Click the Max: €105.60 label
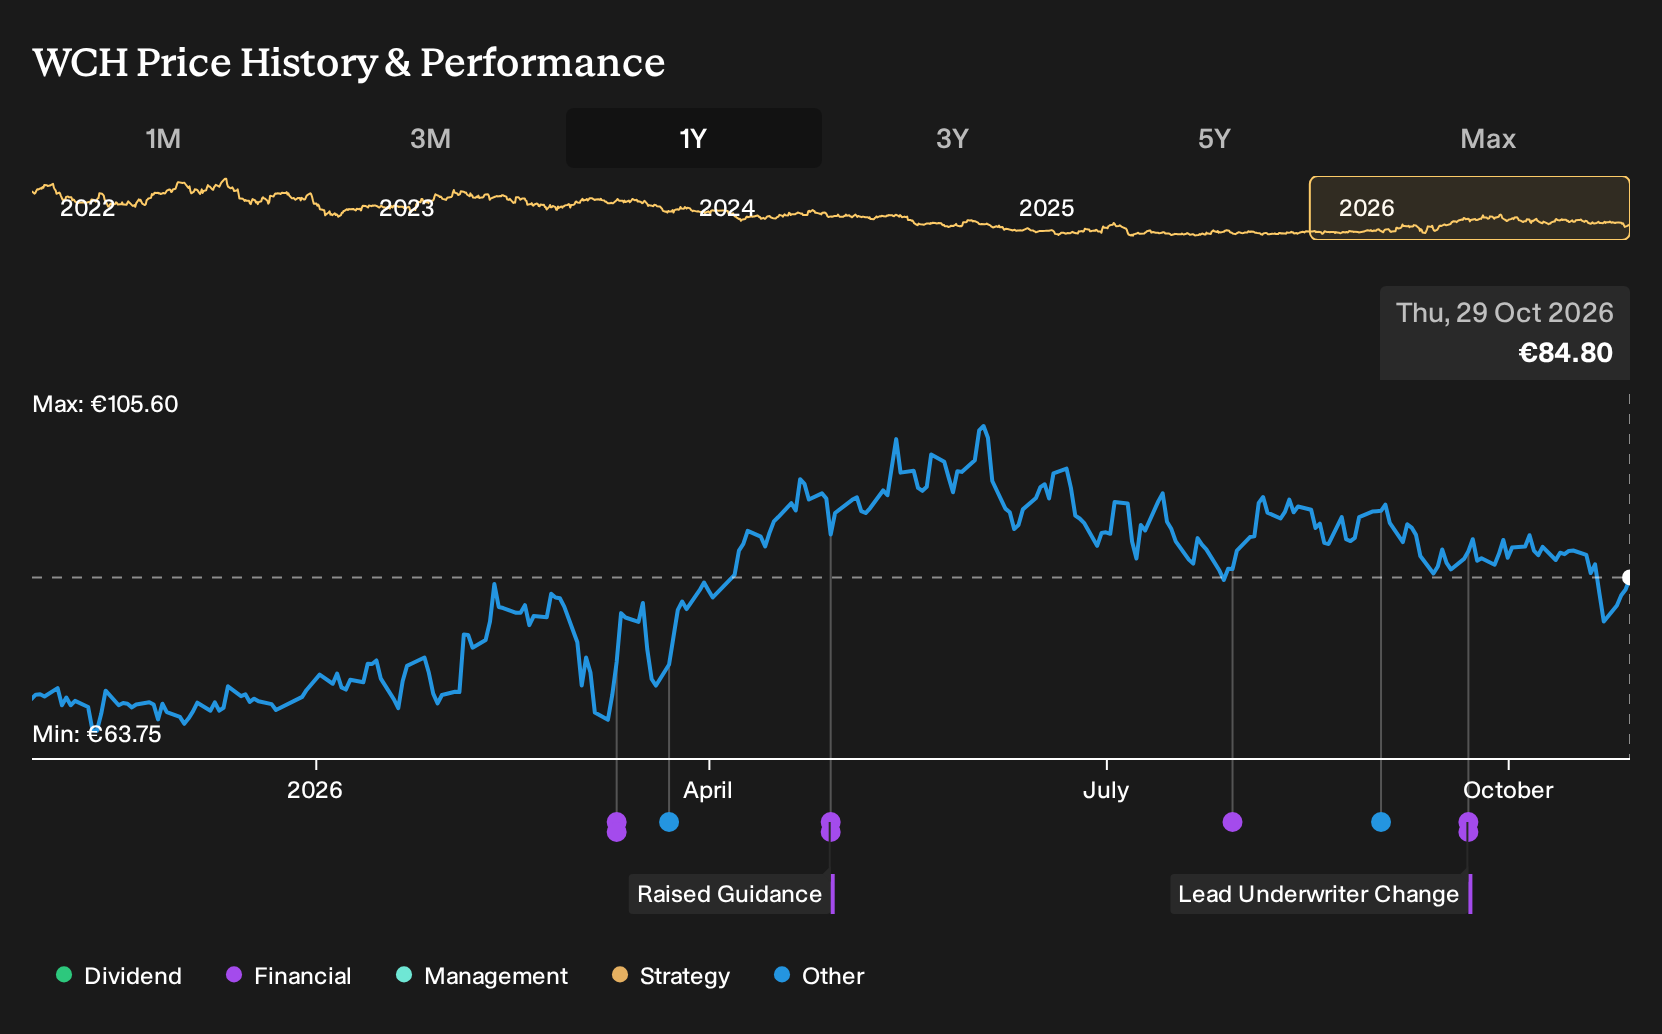 (x=105, y=404)
